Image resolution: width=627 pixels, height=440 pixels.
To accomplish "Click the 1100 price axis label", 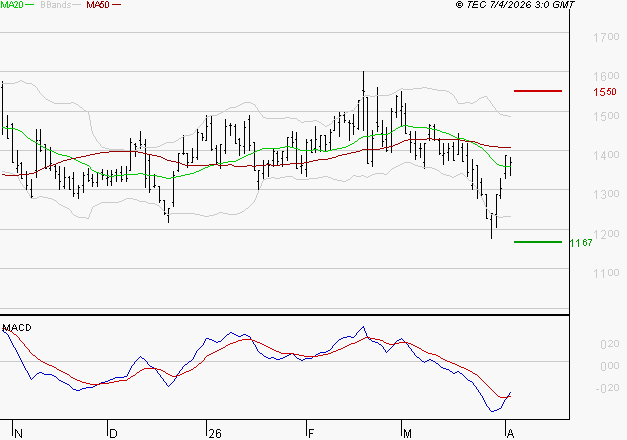I will point(606,273).
